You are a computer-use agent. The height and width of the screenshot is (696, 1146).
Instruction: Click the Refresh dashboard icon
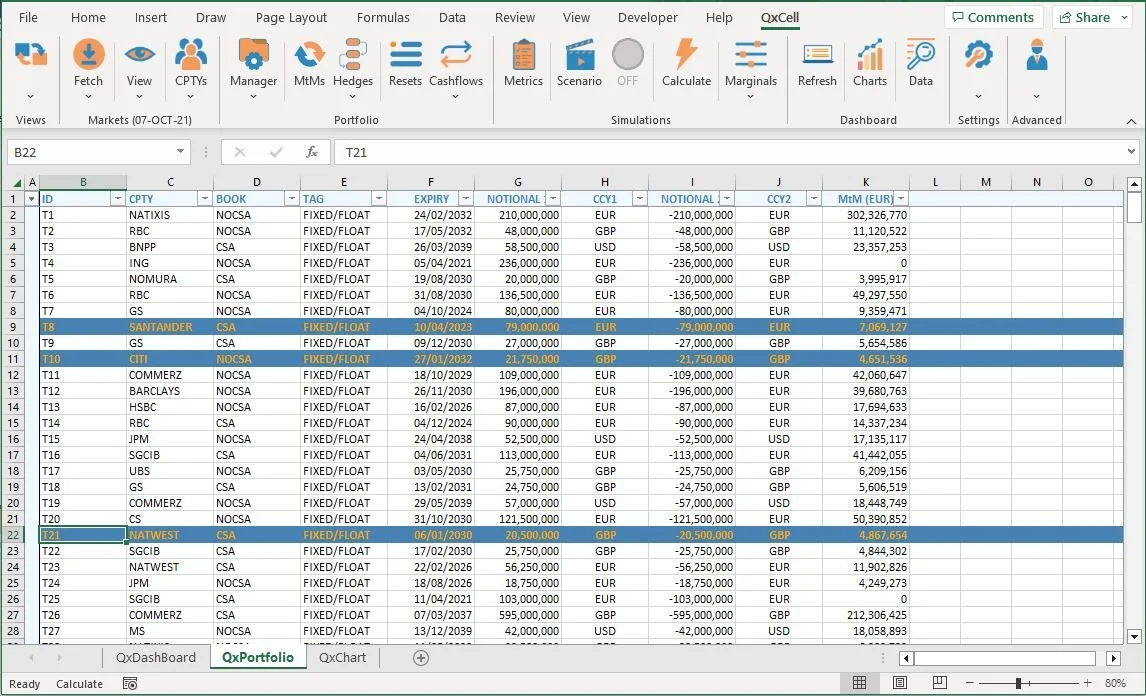point(817,55)
